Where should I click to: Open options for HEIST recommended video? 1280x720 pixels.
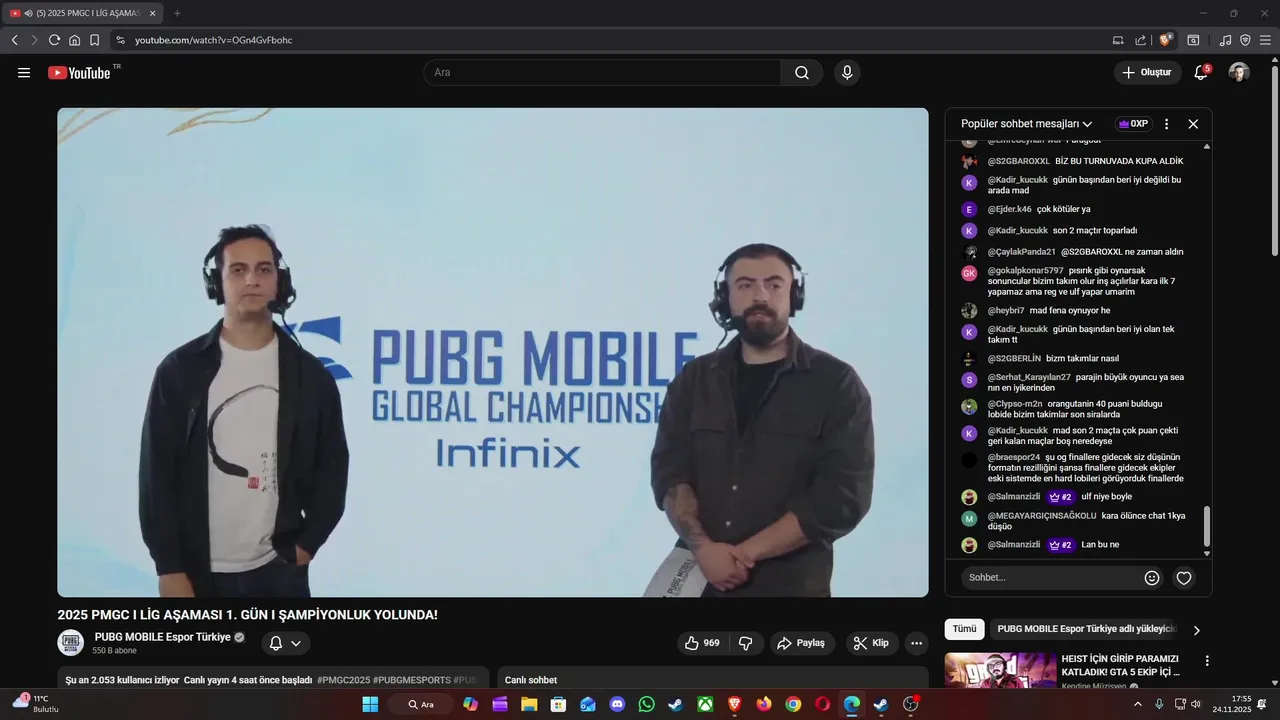[1207, 661]
